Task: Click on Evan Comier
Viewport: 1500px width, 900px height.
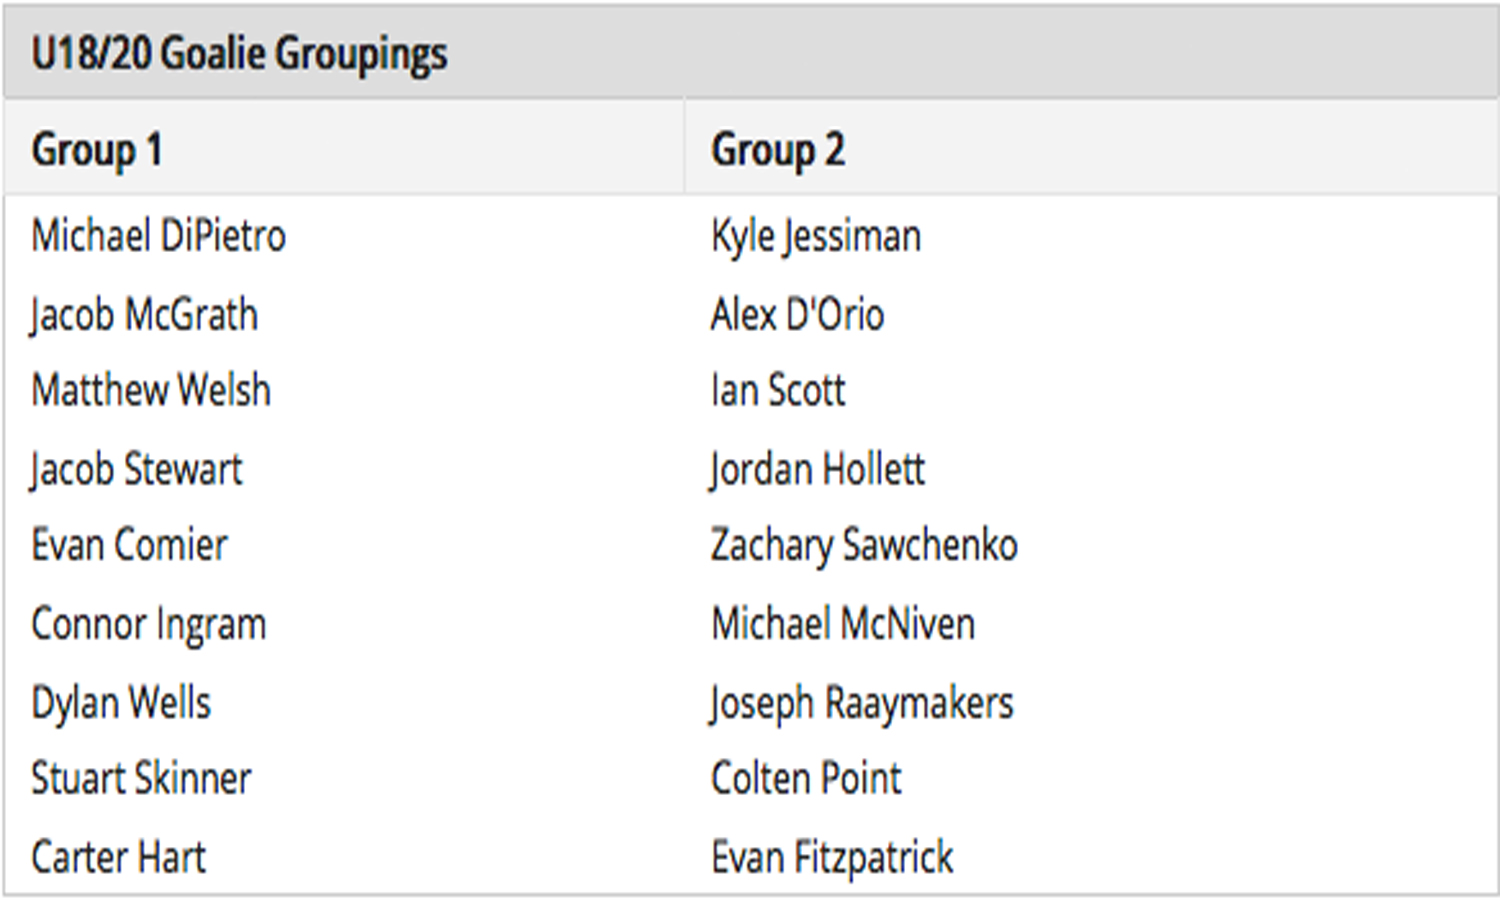Action: tap(129, 545)
